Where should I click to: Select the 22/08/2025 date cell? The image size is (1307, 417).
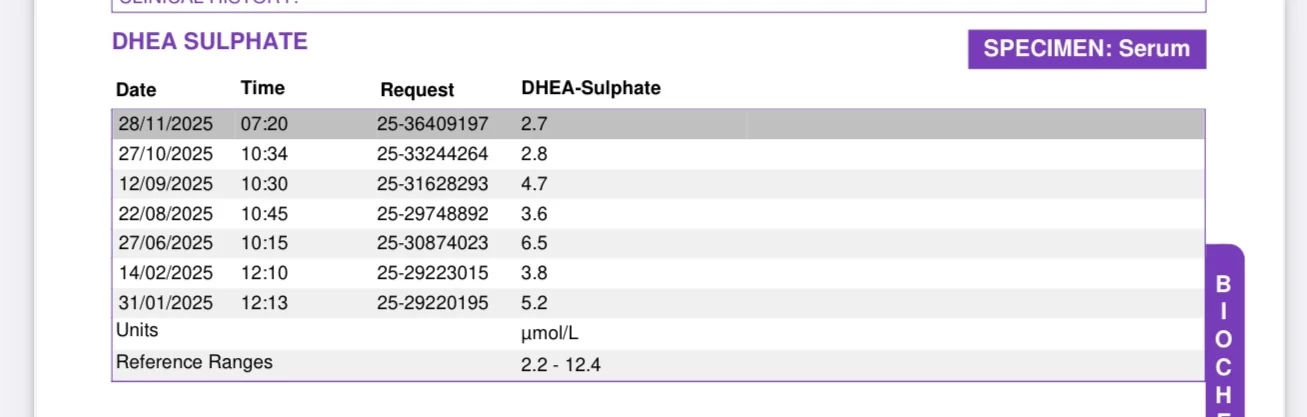pyautogui.click(x=166, y=214)
